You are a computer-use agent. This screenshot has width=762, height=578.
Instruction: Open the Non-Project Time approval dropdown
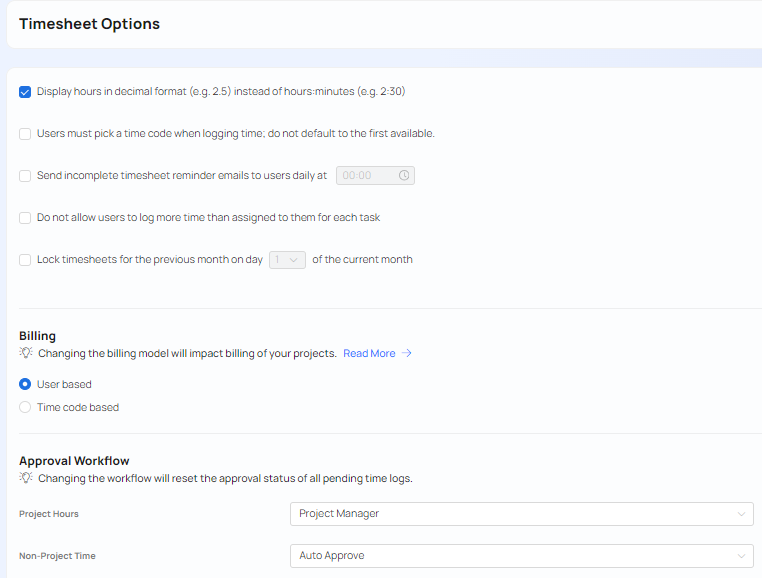[x=520, y=556]
